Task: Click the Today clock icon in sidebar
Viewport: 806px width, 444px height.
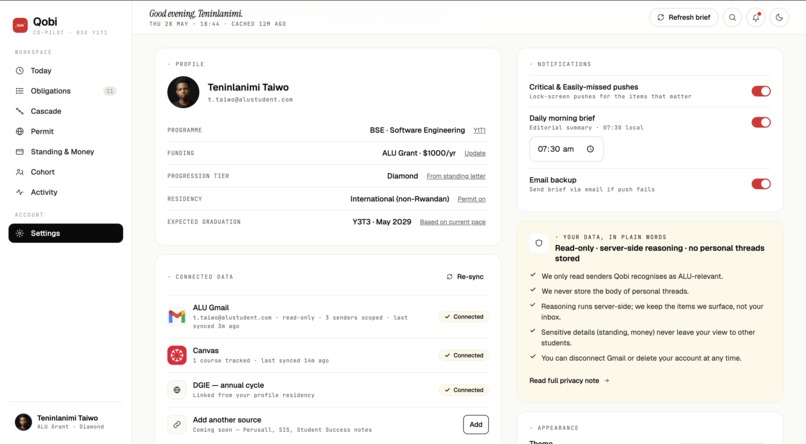Action: point(20,70)
